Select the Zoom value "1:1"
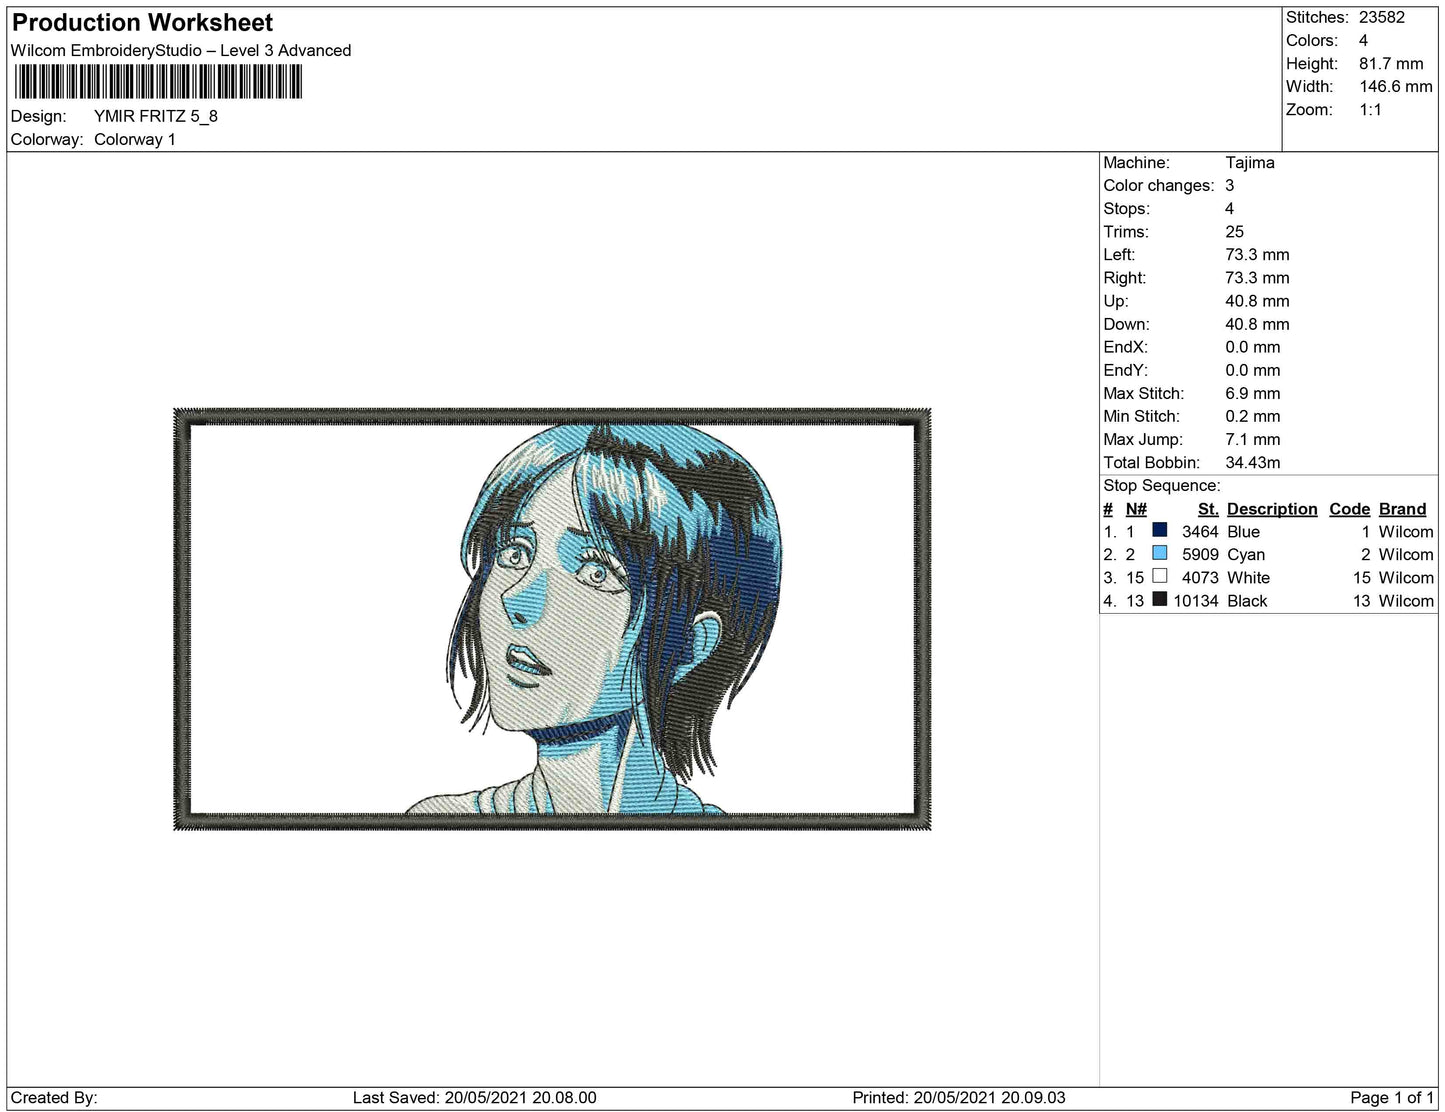 click(1371, 109)
